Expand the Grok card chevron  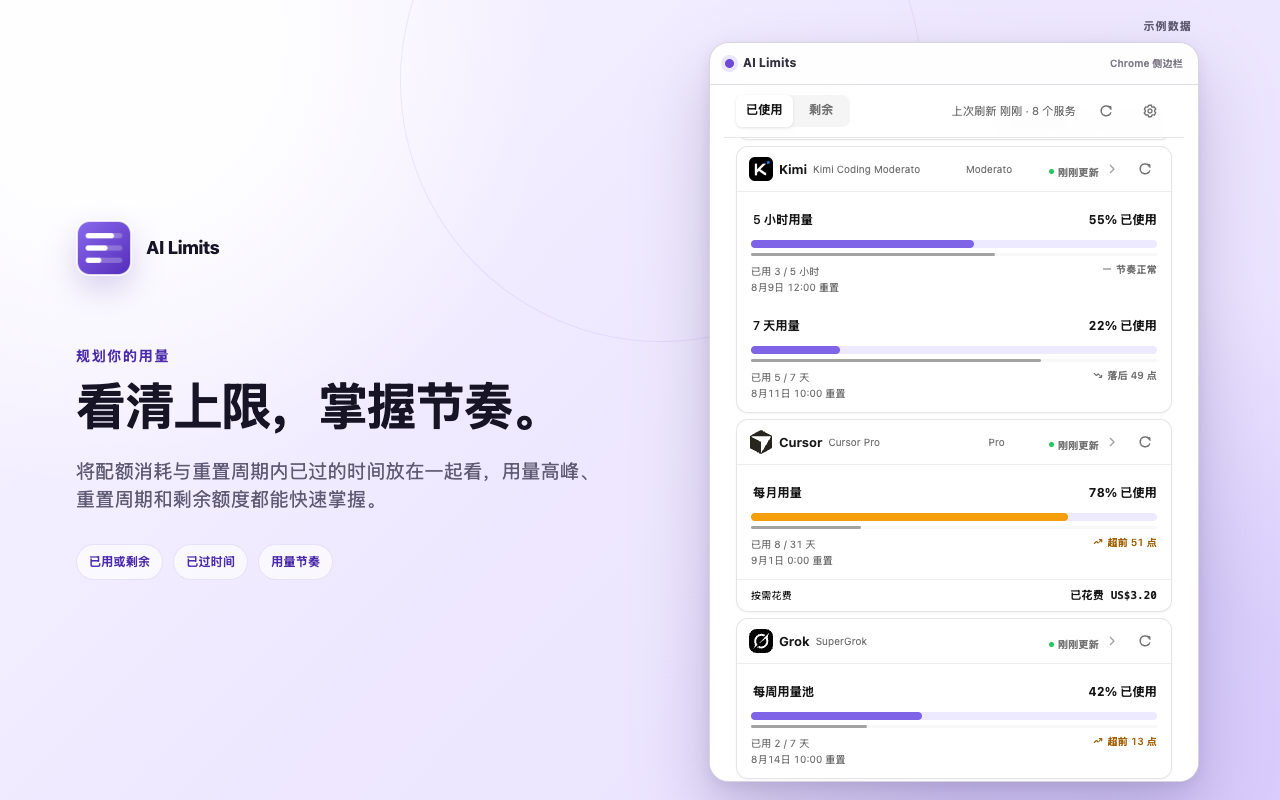tap(1112, 641)
